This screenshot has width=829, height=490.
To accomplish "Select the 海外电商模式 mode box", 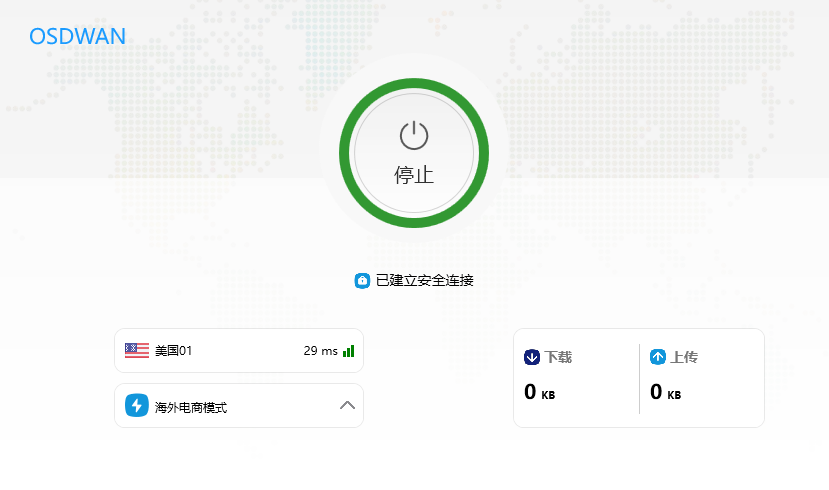I will point(239,405).
